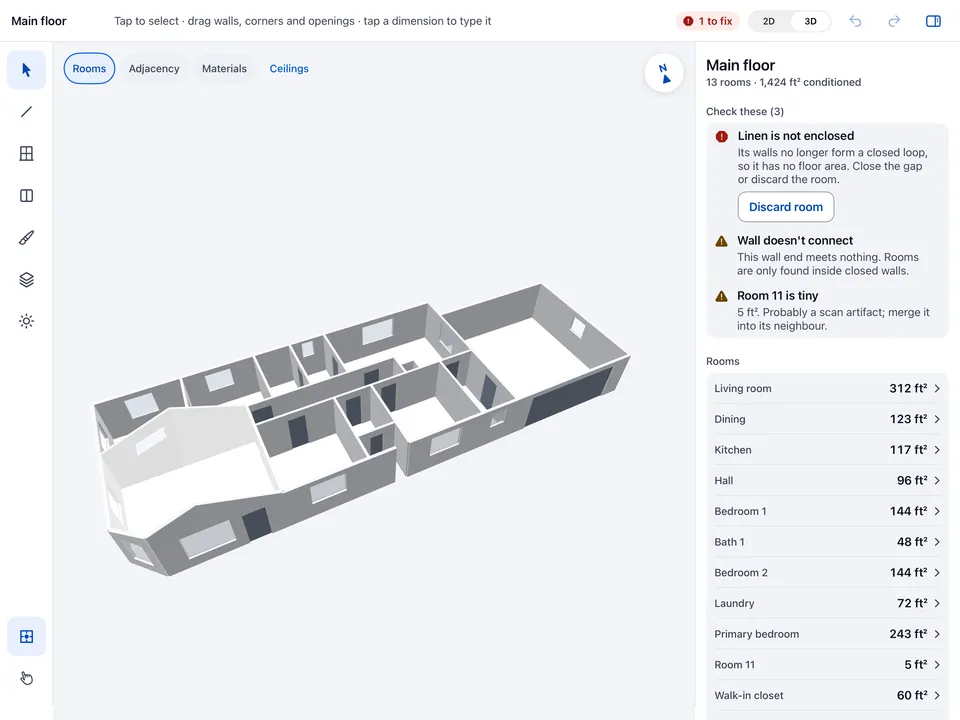
Task: Expand the Bedroom 2 chevron
Action: pyautogui.click(x=937, y=572)
